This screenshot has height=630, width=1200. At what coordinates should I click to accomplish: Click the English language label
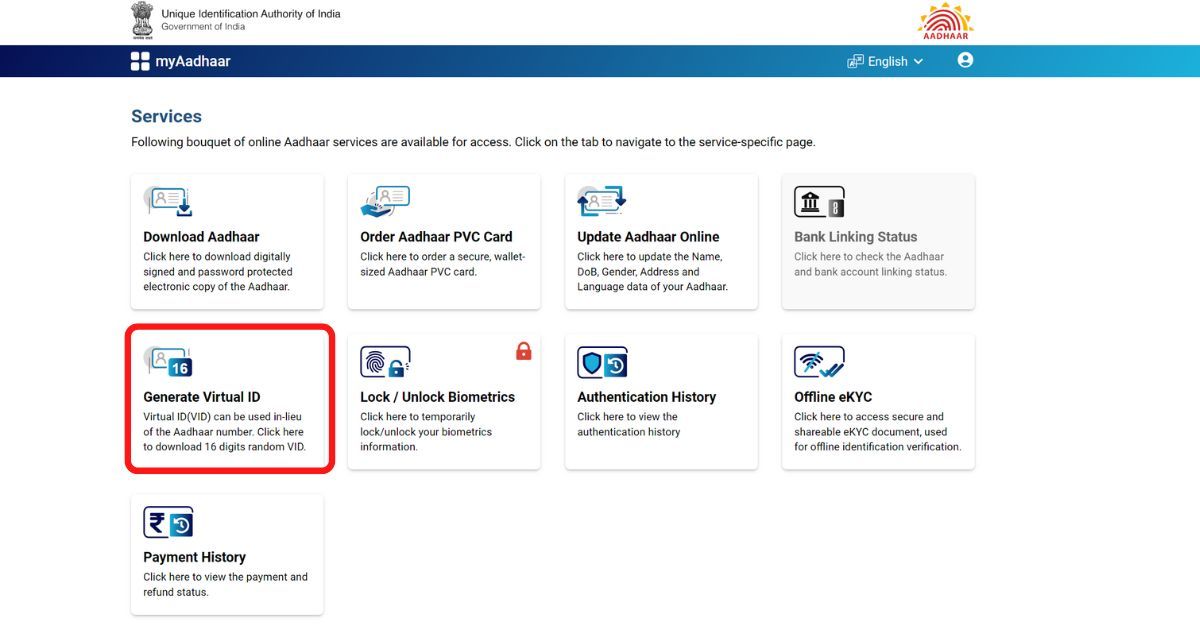[x=887, y=62]
